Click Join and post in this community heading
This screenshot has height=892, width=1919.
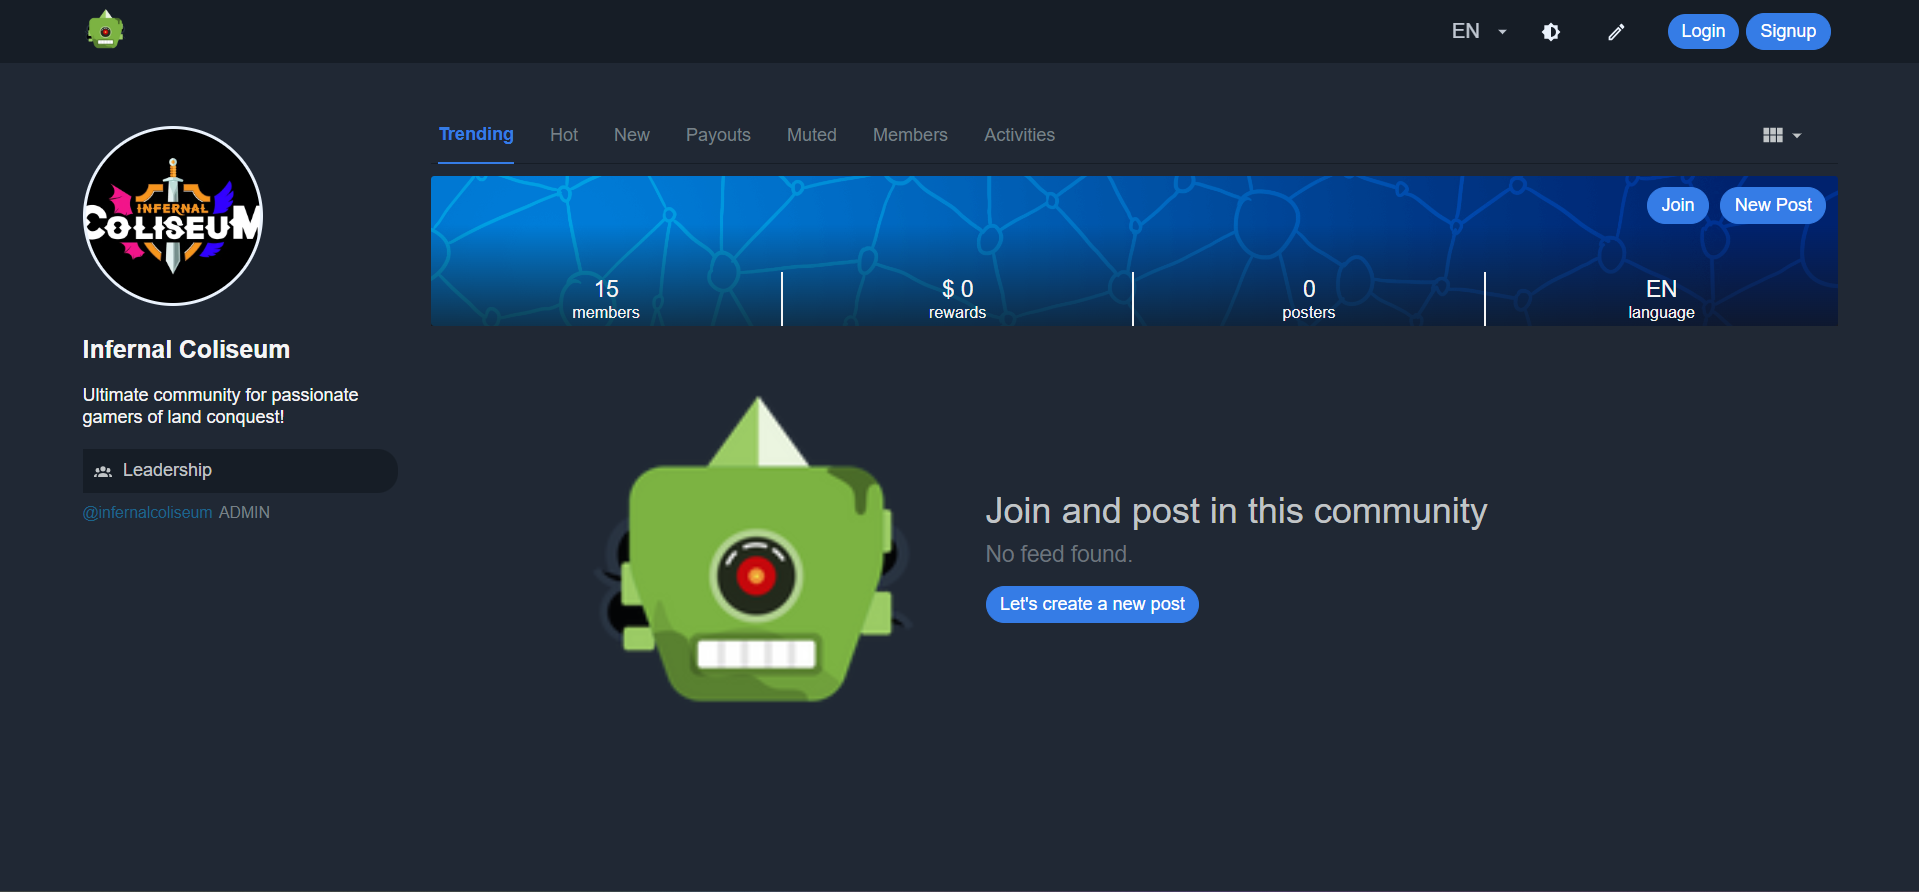pyautogui.click(x=1236, y=511)
